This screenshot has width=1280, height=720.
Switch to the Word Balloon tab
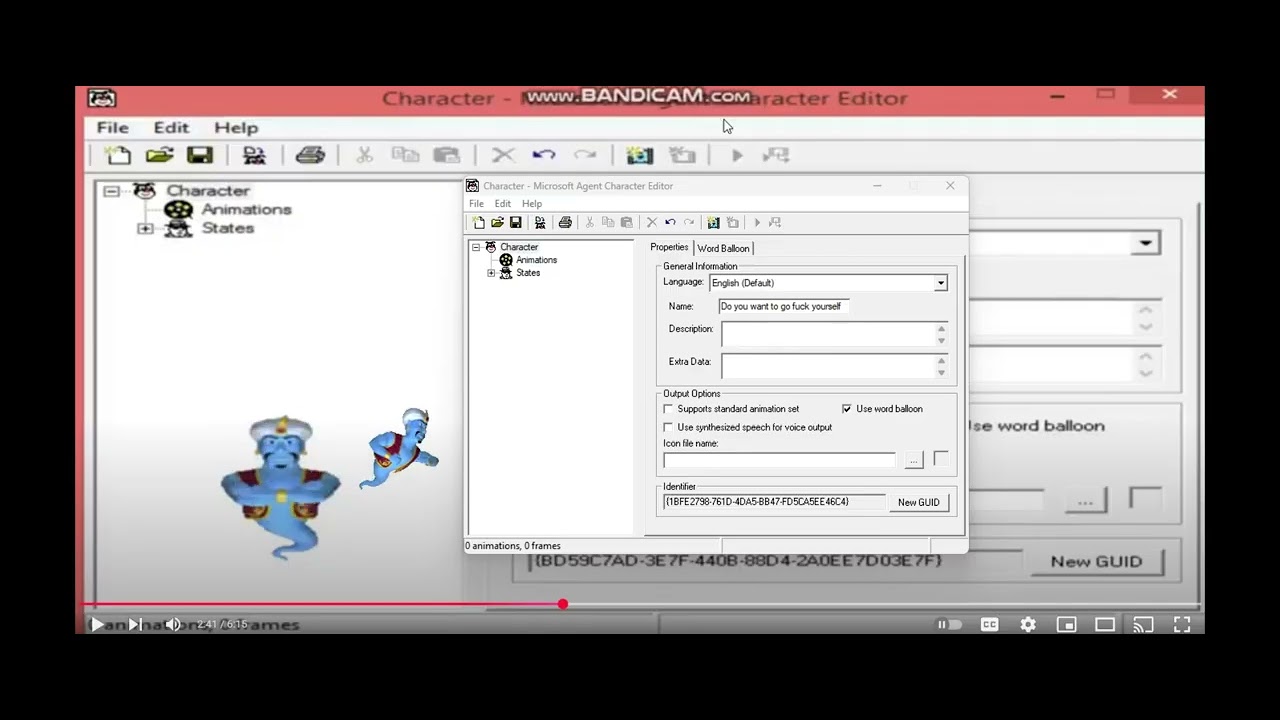[723, 248]
